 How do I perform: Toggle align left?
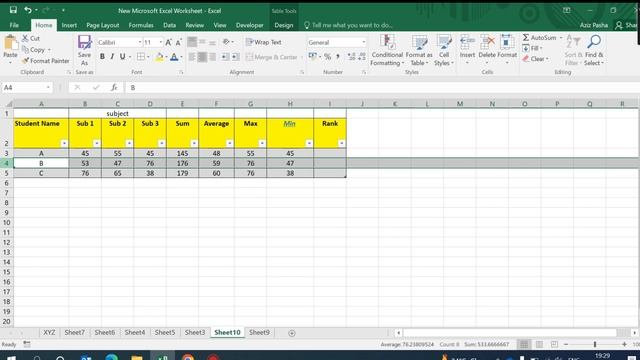click(192, 57)
